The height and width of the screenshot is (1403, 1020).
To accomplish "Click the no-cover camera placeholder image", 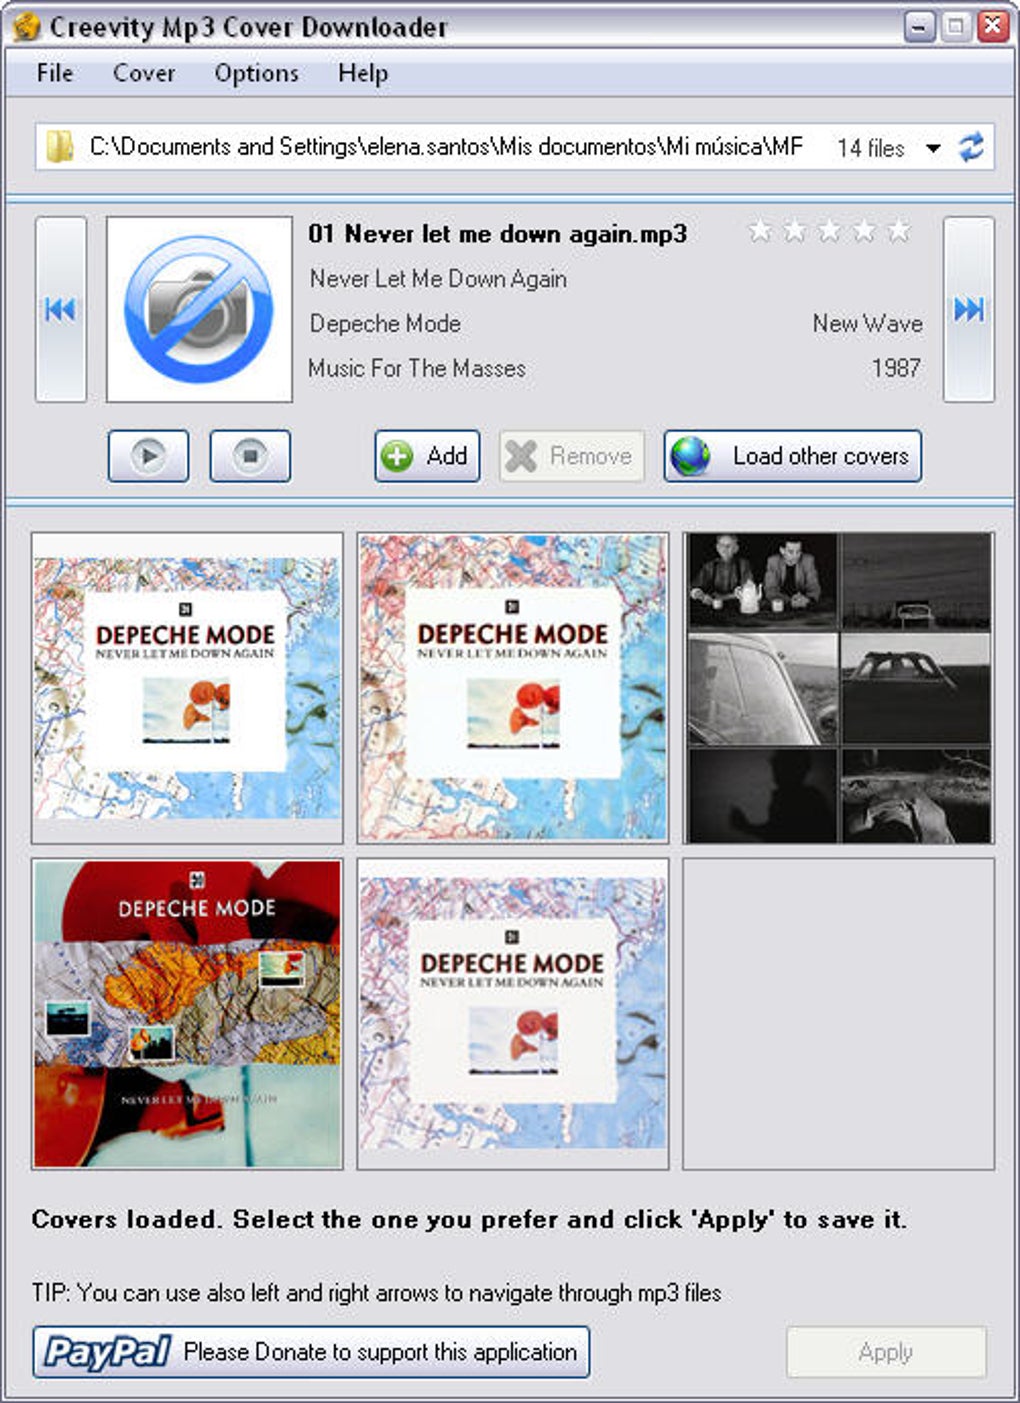I will 199,310.
